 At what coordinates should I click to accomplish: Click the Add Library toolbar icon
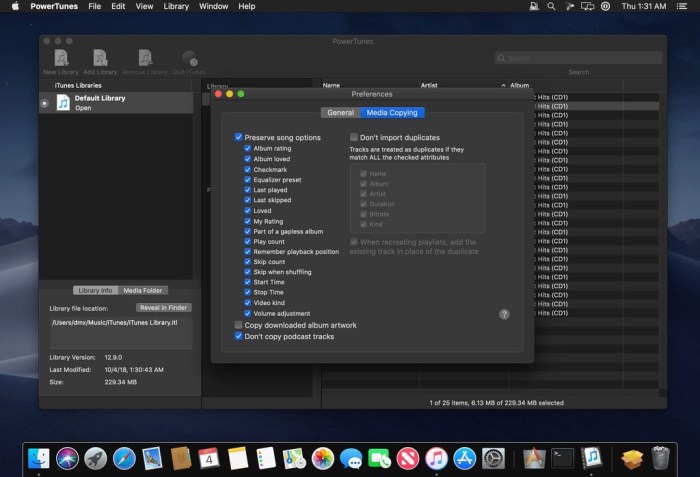point(100,58)
